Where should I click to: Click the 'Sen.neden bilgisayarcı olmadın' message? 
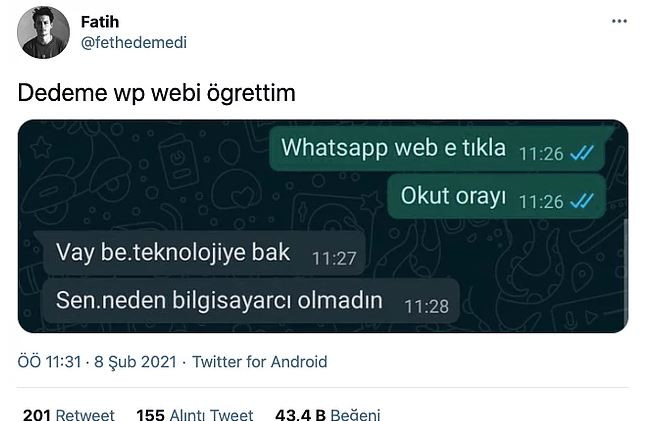pos(251,301)
